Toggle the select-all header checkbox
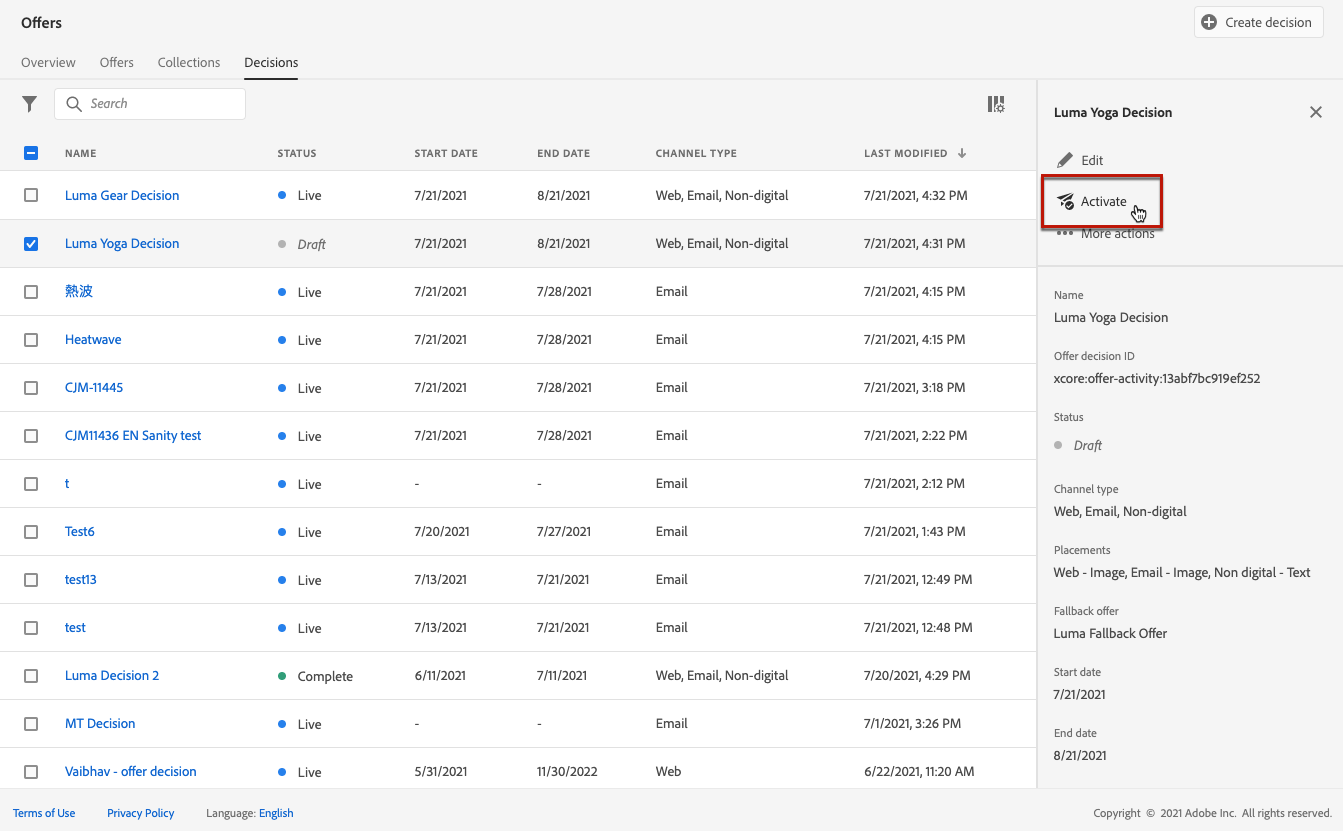 point(31,153)
